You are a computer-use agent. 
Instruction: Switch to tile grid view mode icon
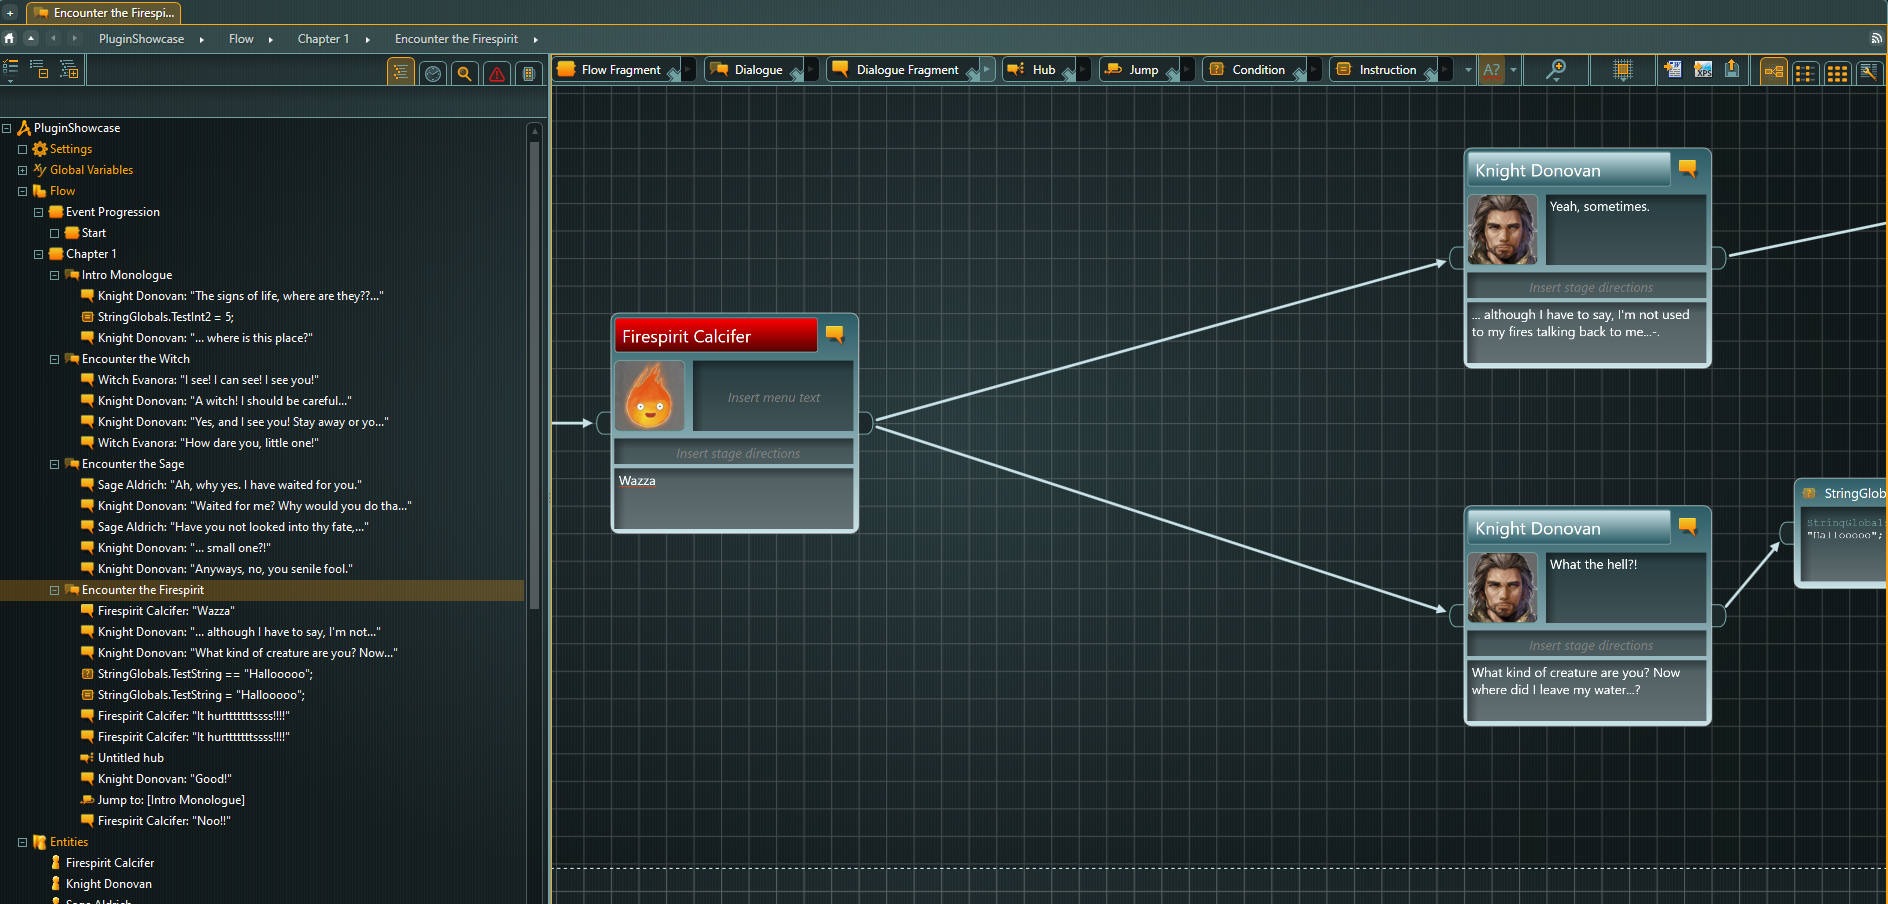(1837, 72)
